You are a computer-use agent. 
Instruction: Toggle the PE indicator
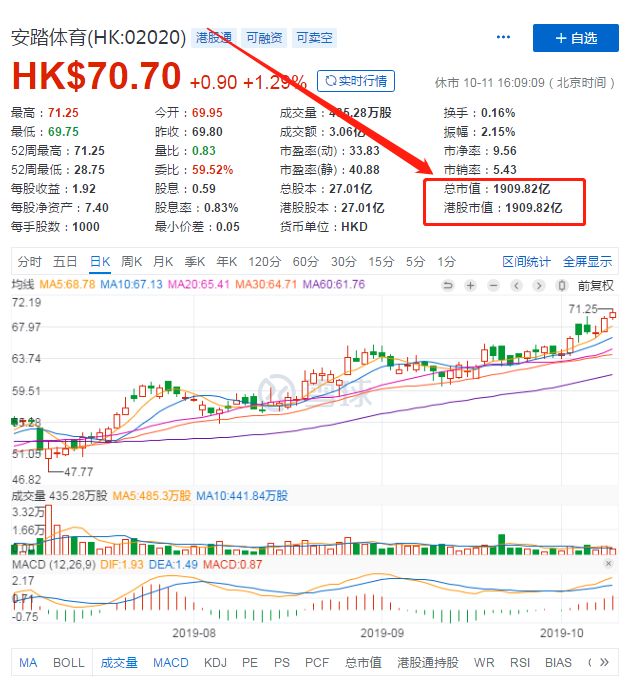[250, 663]
